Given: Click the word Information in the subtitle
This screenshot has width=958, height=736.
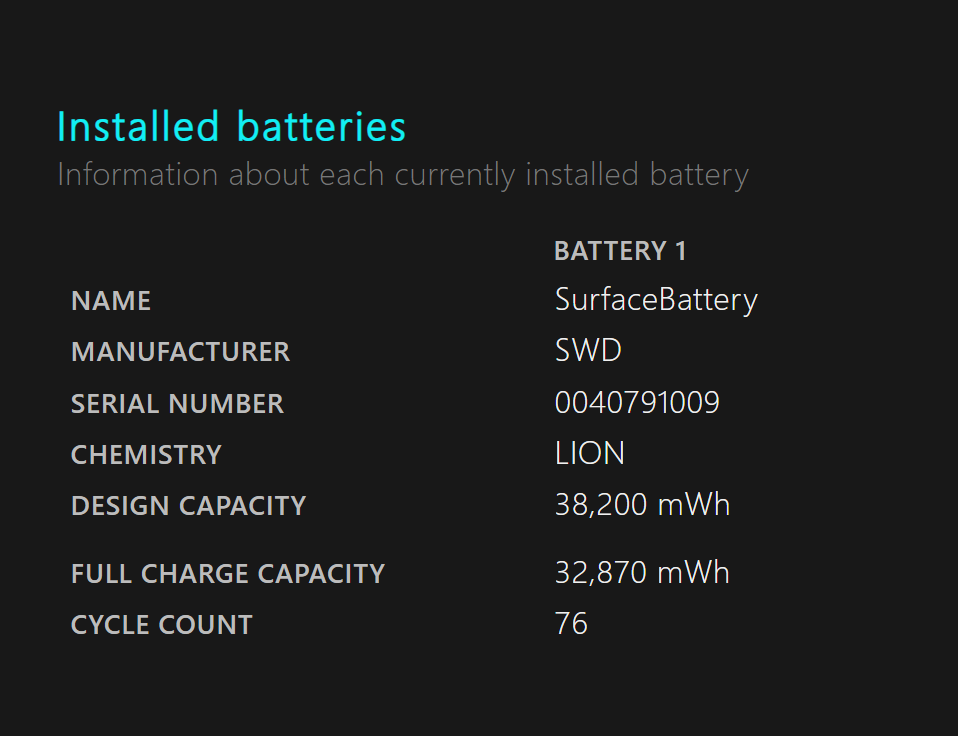Looking at the screenshot, I should pos(137,175).
